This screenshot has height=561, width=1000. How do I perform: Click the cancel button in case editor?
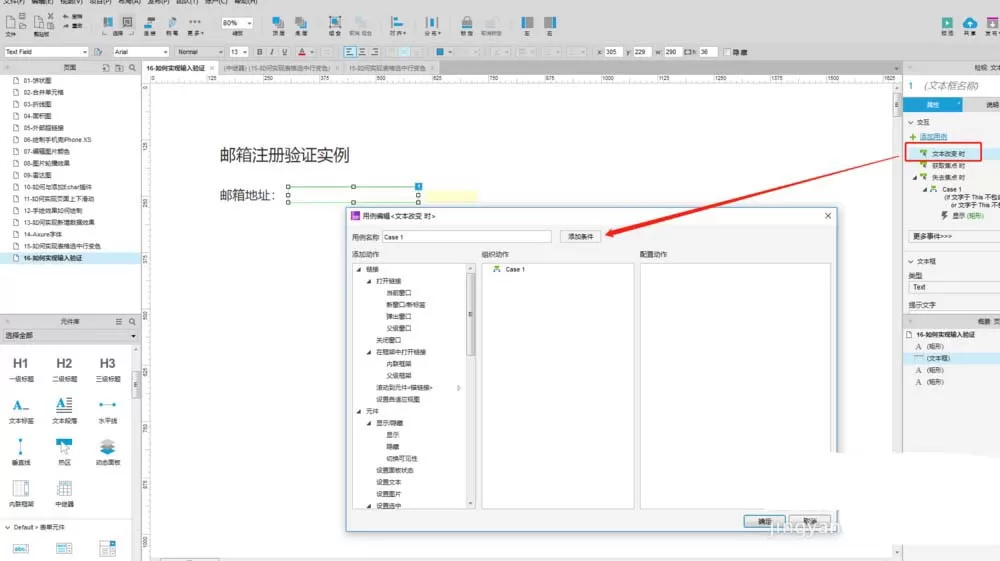(810, 521)
